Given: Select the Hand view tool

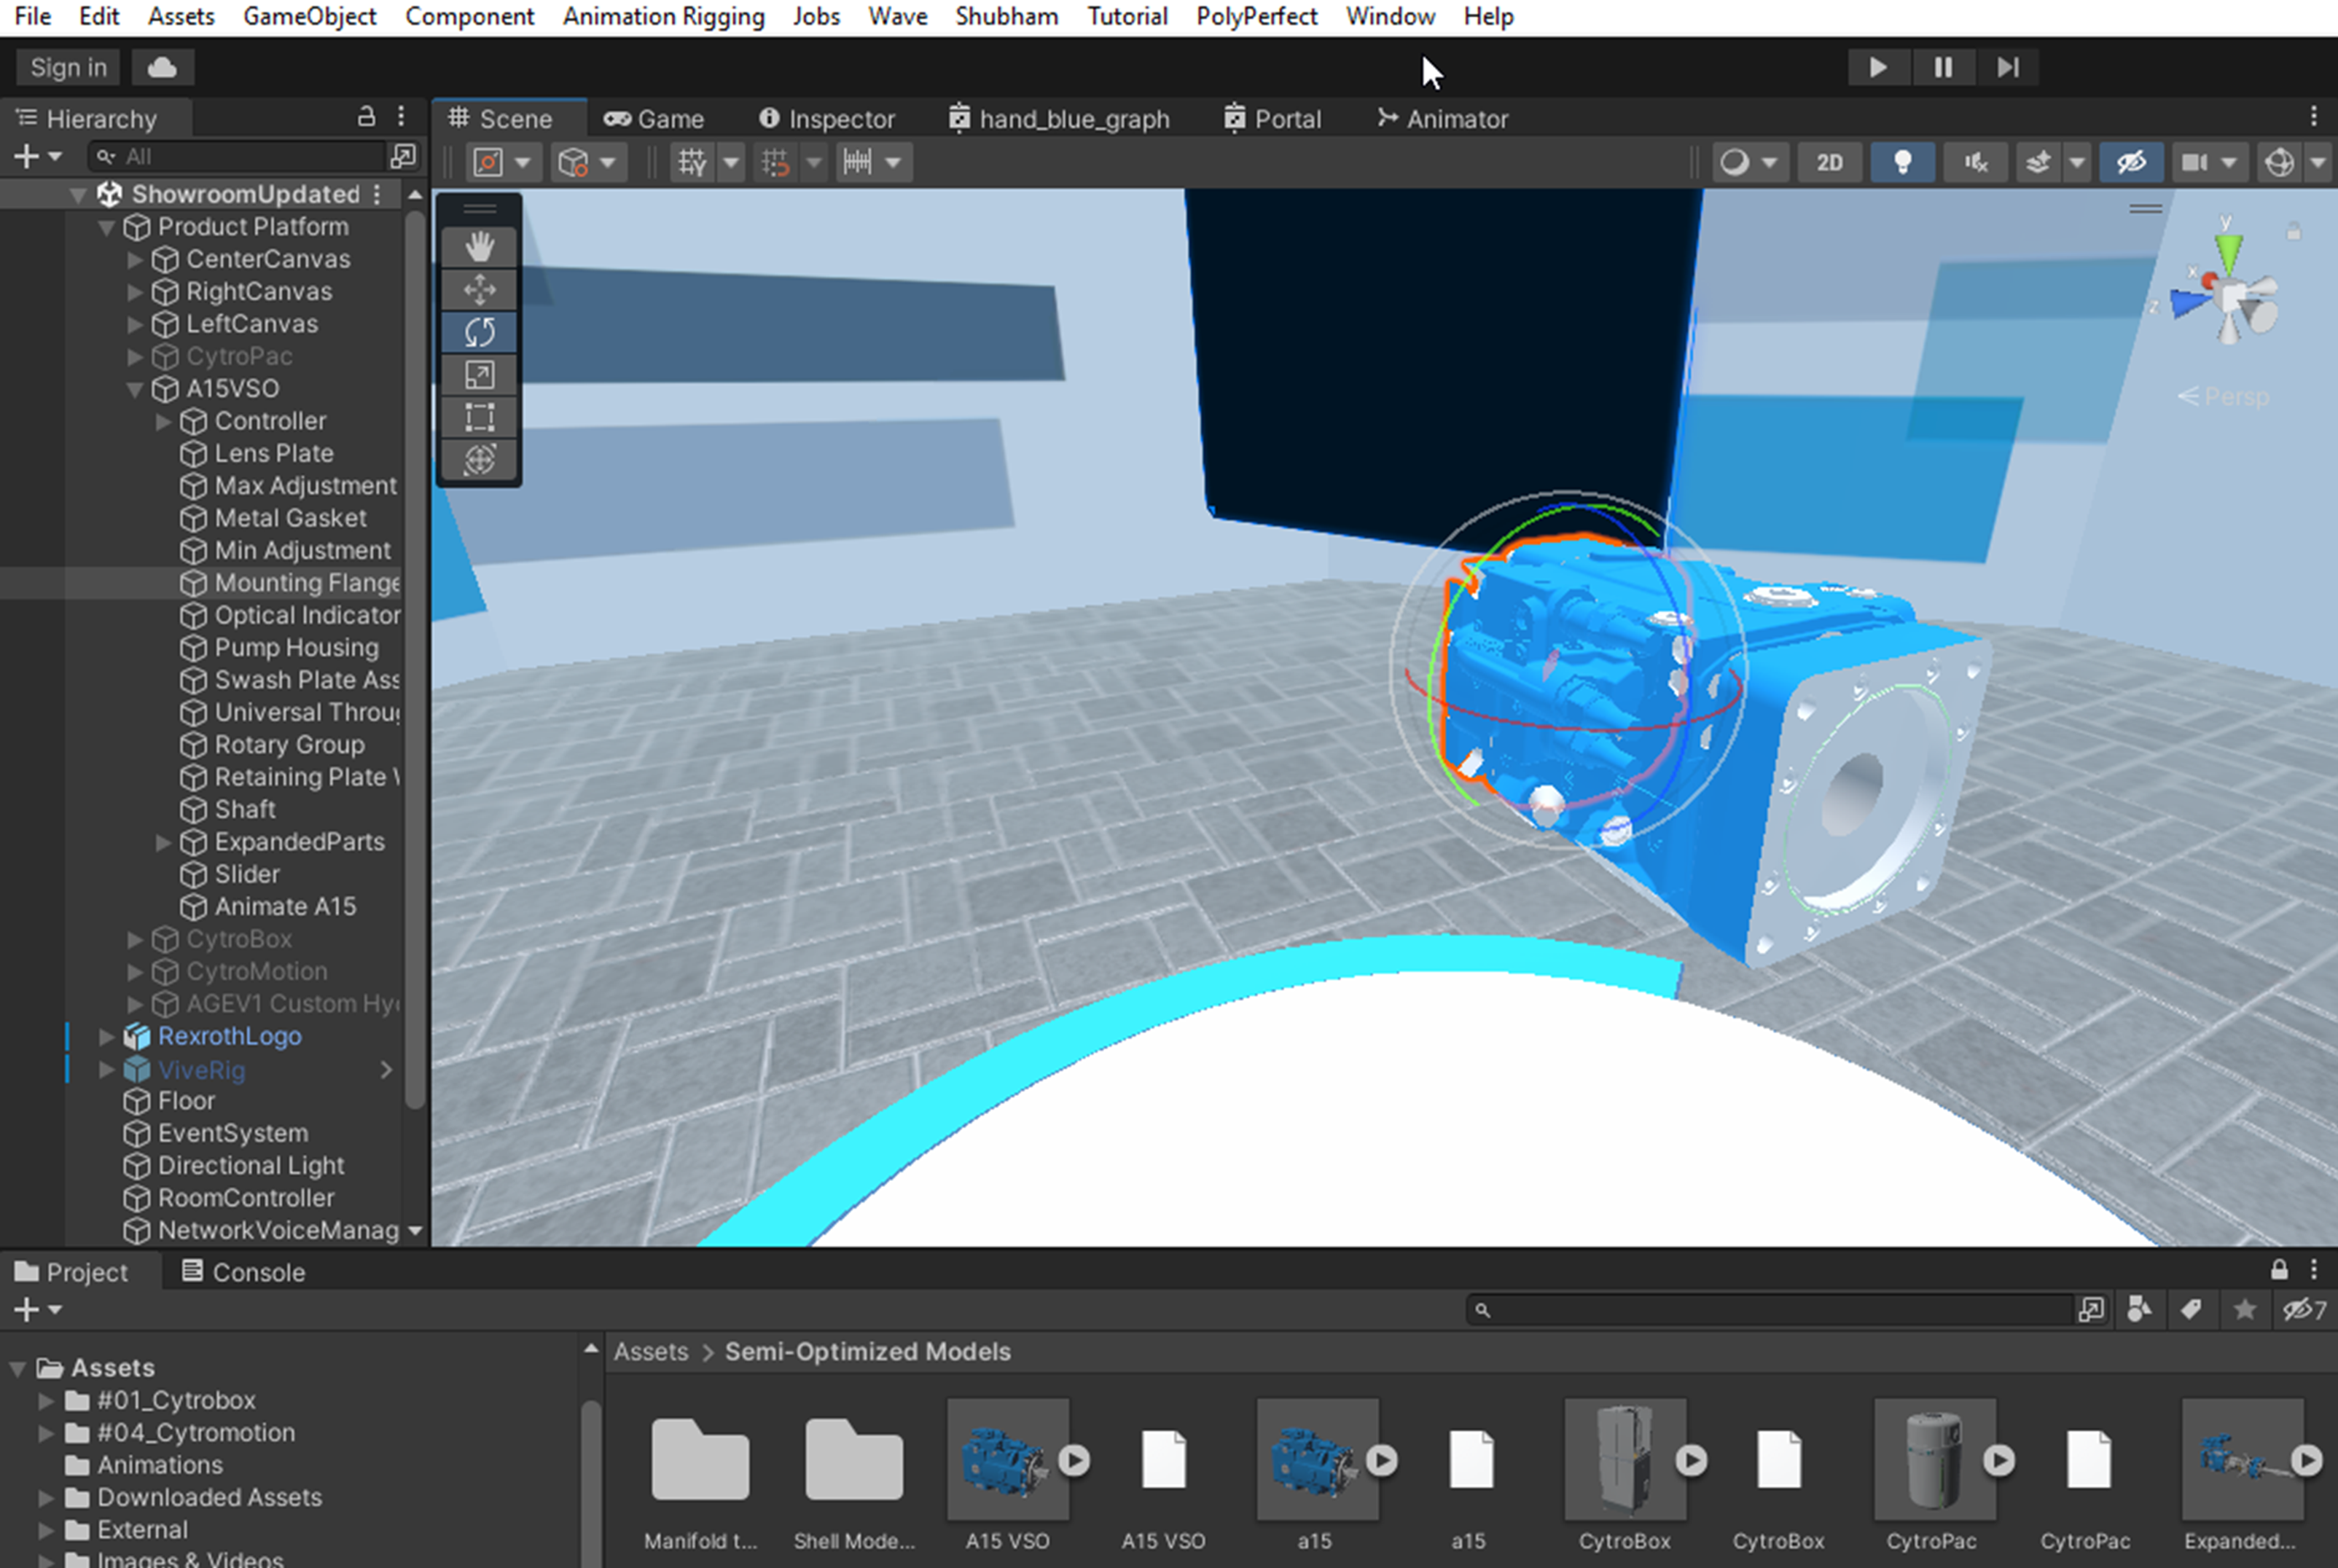Looking at the screenshot, I should tap(480, 247).
